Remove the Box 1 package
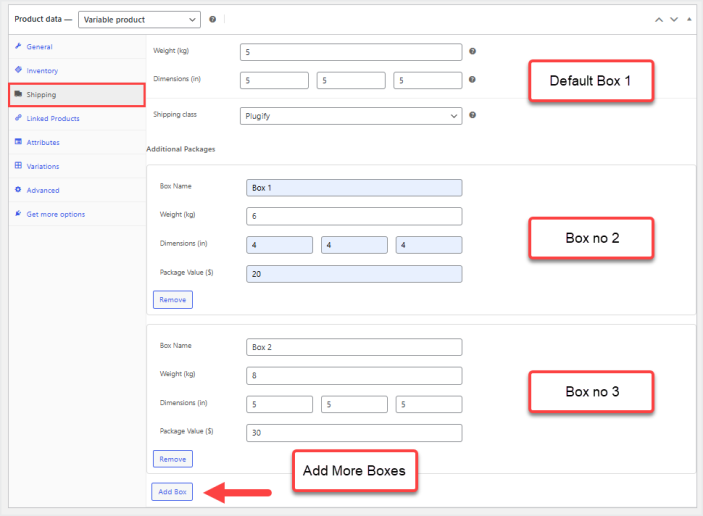 click(x=173, y=299)
